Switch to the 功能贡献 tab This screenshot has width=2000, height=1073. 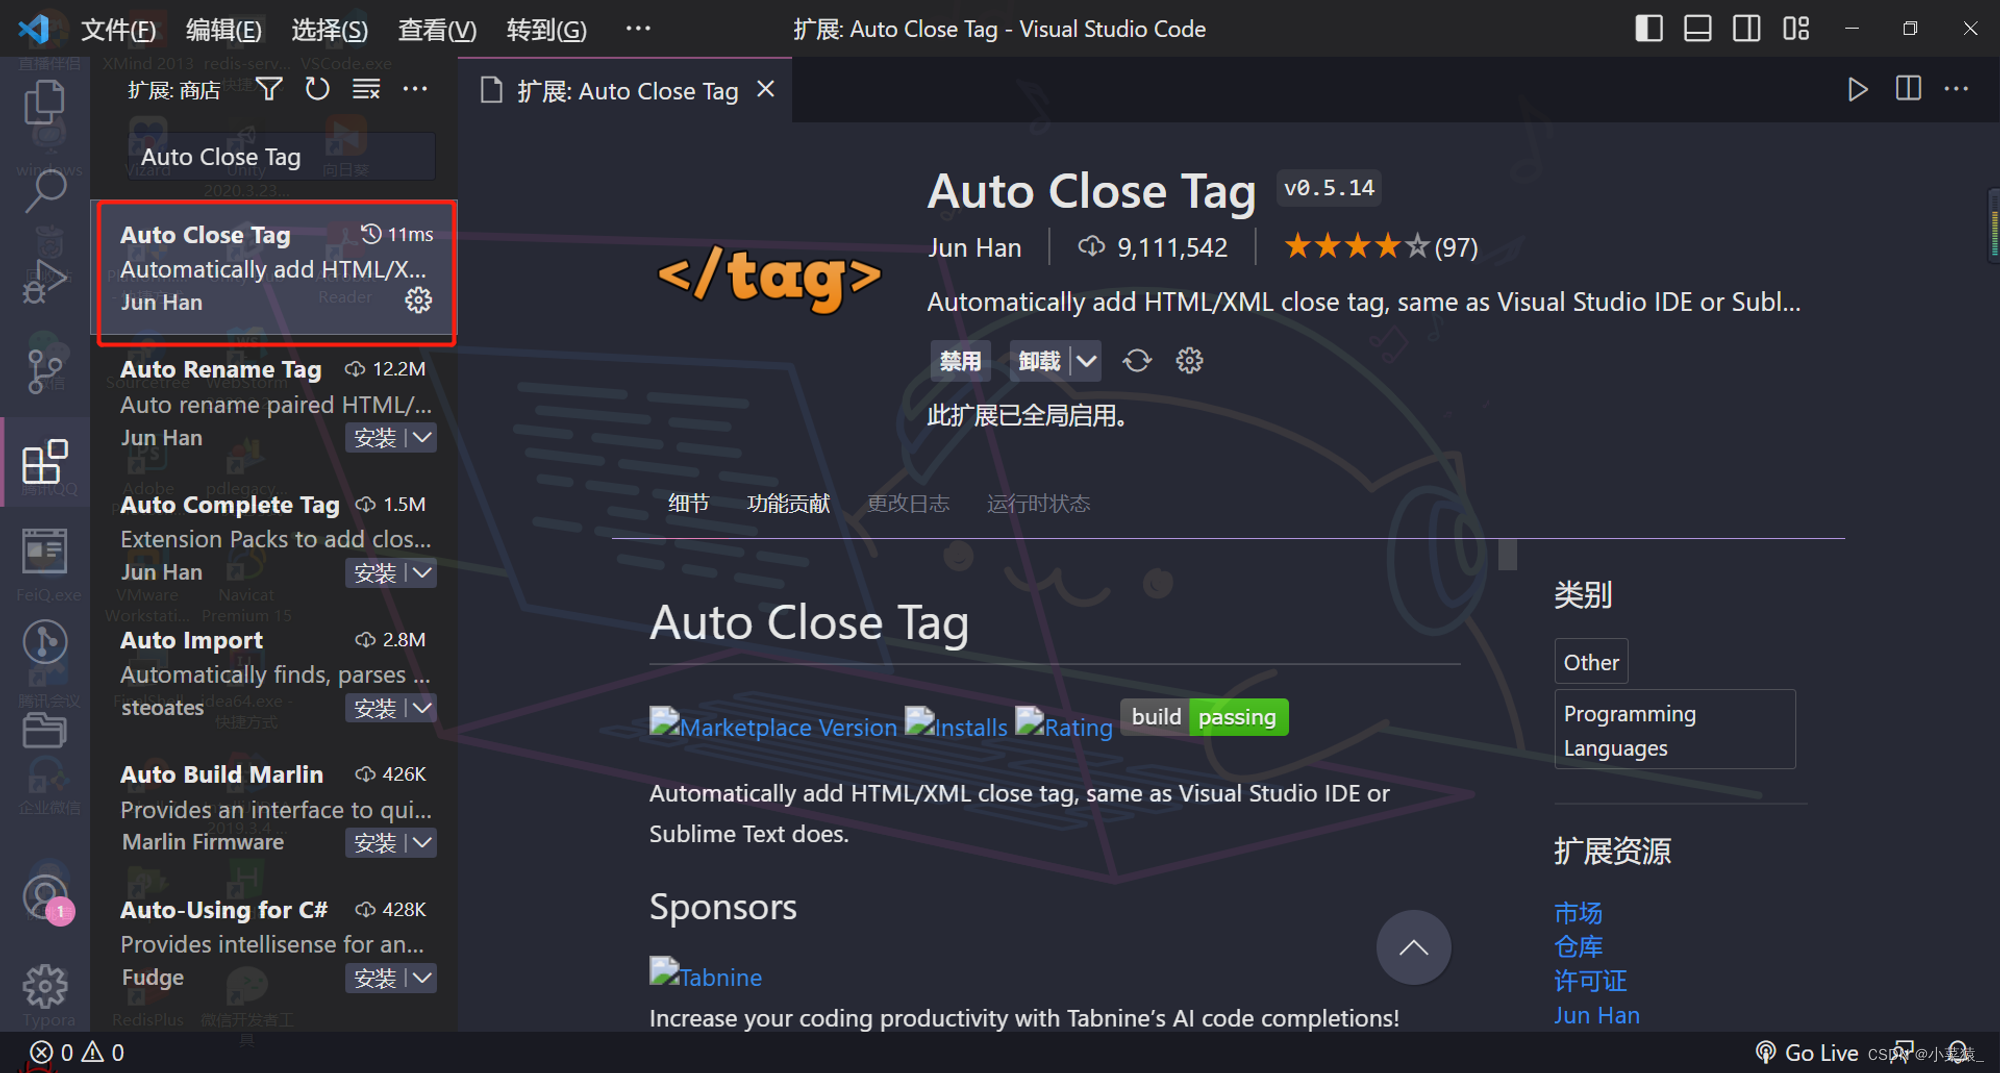coord(788,503)
